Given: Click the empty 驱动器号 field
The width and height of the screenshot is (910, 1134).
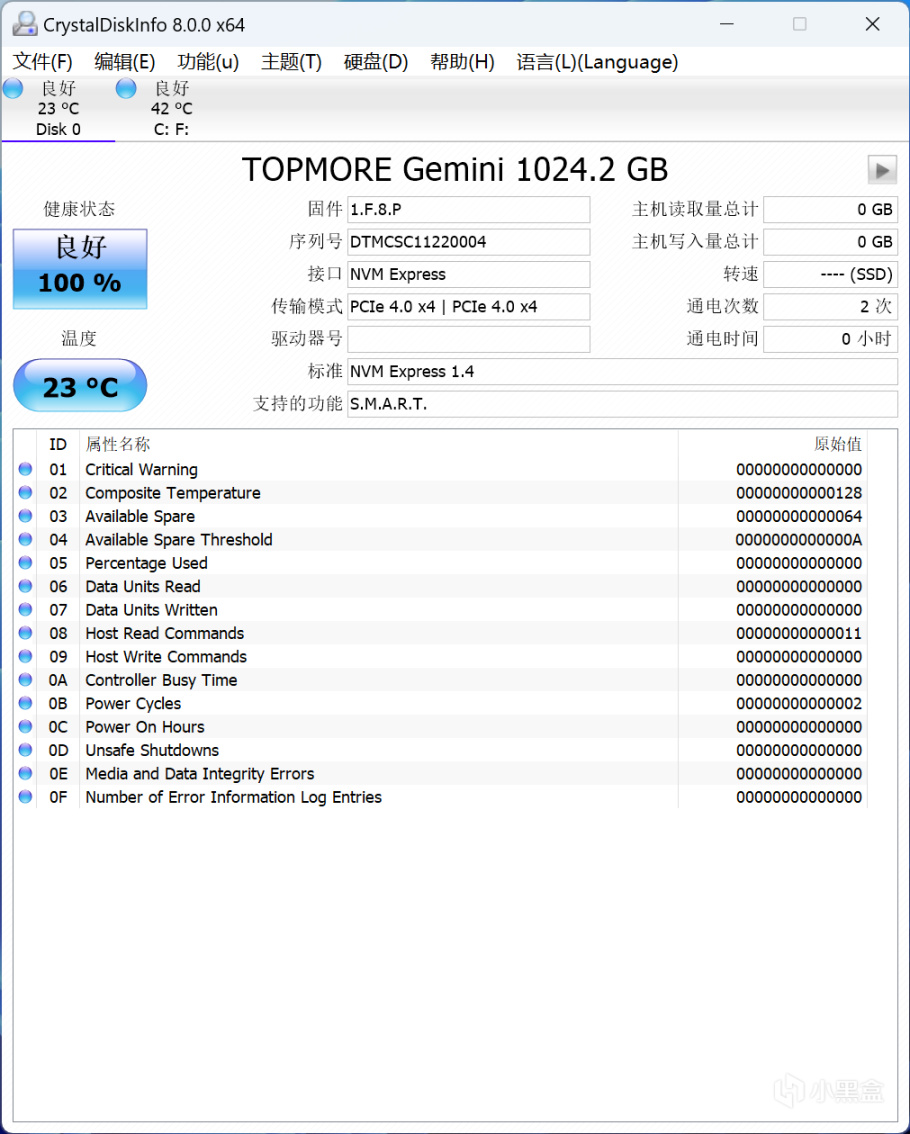Looking at the screenshot, I should [x=468, y=339].
